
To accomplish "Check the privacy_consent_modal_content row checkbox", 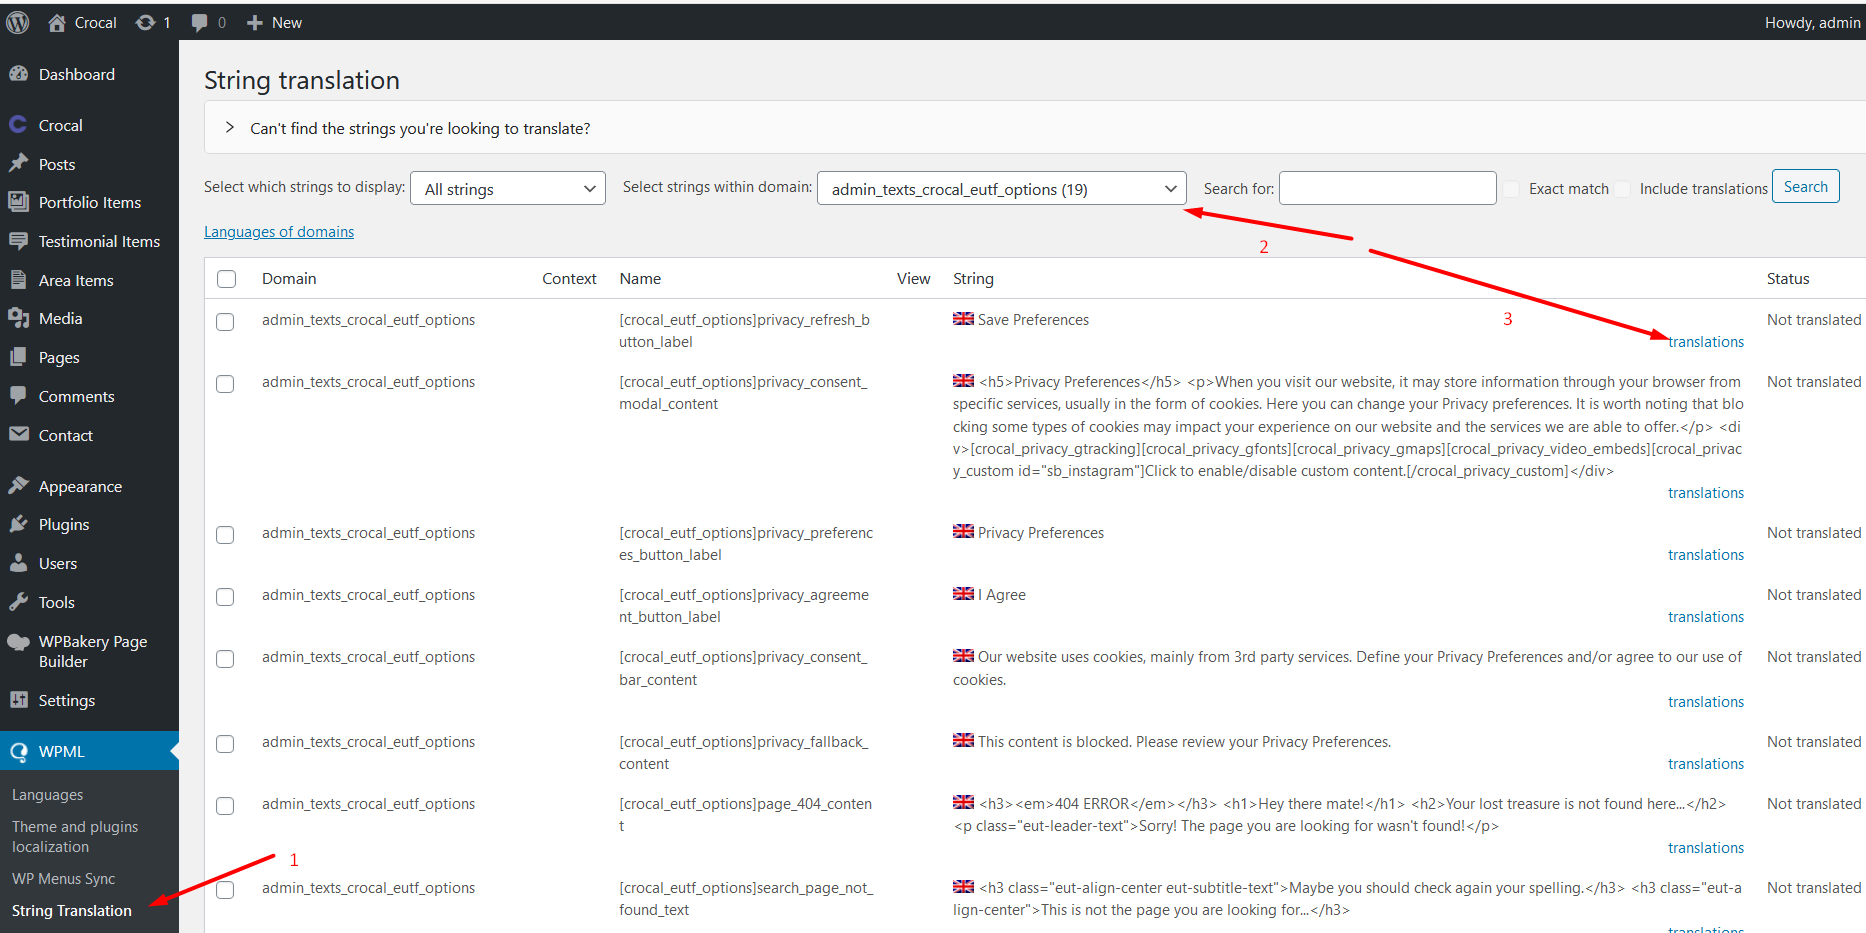I will pos(225,384).
